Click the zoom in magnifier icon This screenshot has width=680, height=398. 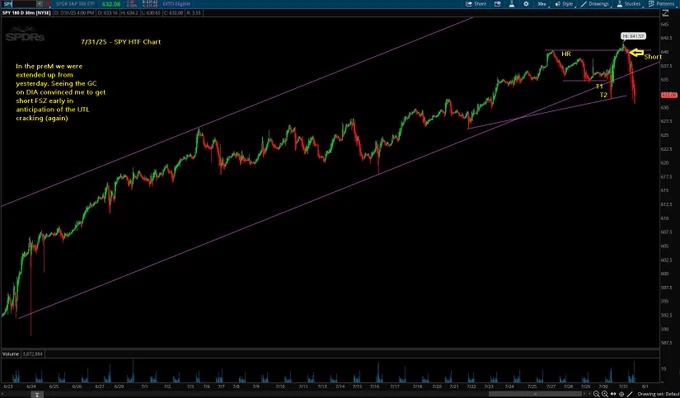click(x=605, y=394)
